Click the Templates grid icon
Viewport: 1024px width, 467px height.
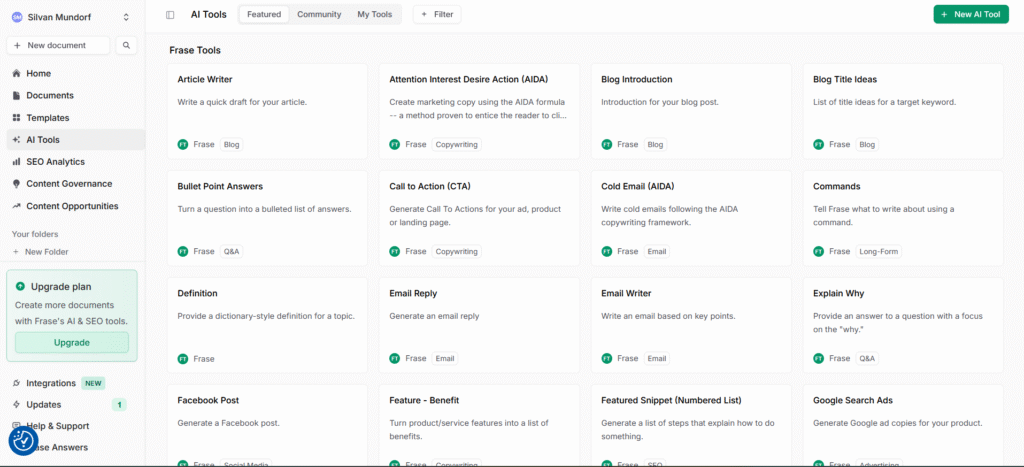pyautogui.click(x=16, y=118)
